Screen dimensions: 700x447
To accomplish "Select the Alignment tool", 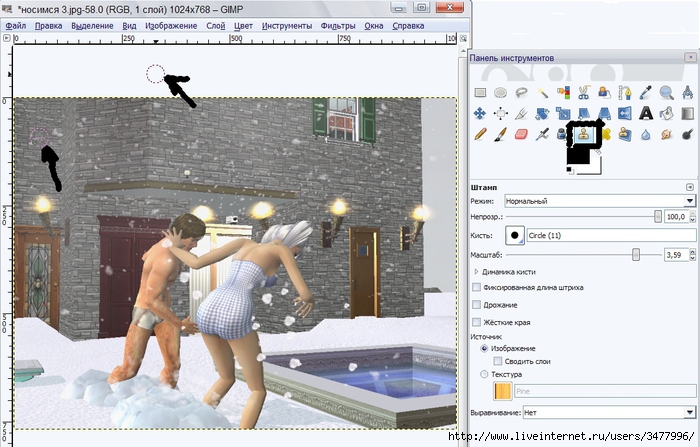I will pos(500,113).
